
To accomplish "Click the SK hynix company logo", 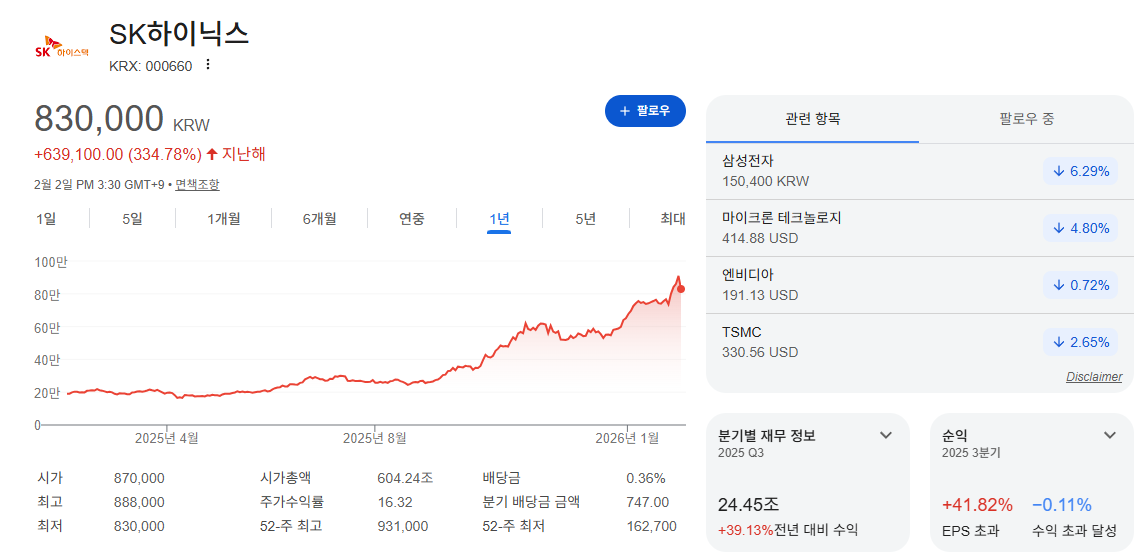I will coord(62,48).
